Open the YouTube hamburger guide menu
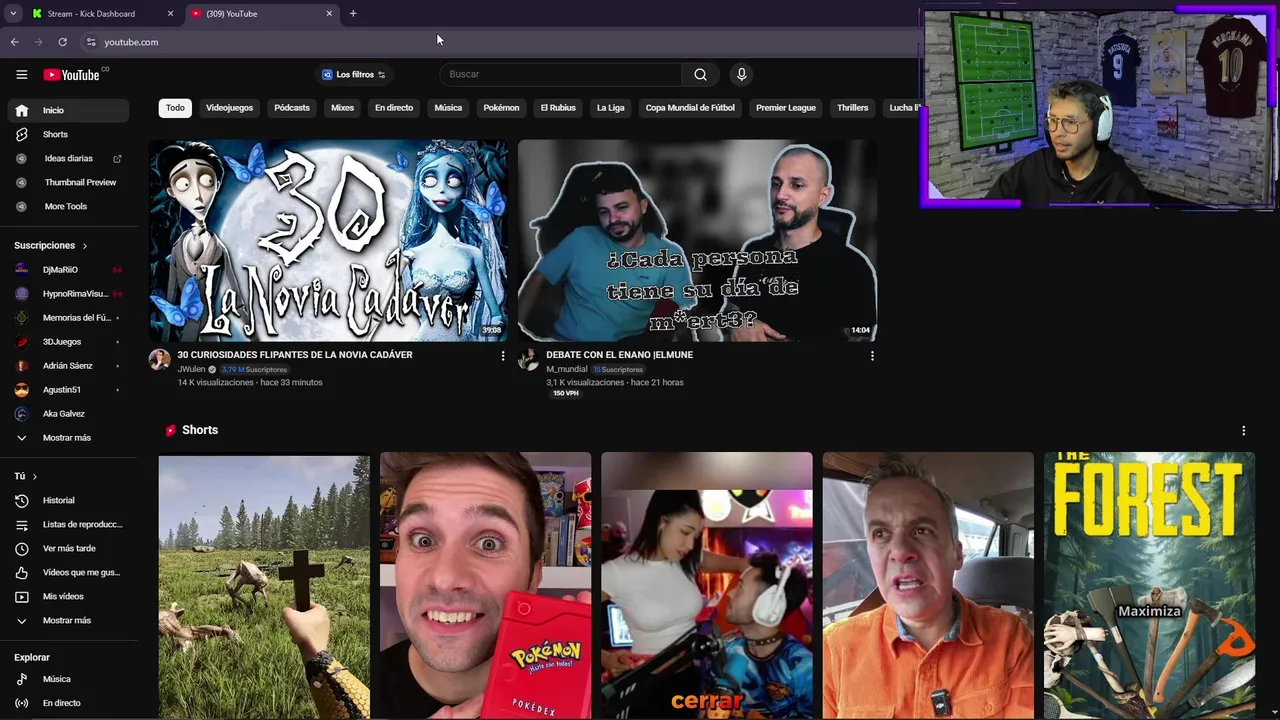Screen dimensions: 1280x720 (x=21, y=74)
